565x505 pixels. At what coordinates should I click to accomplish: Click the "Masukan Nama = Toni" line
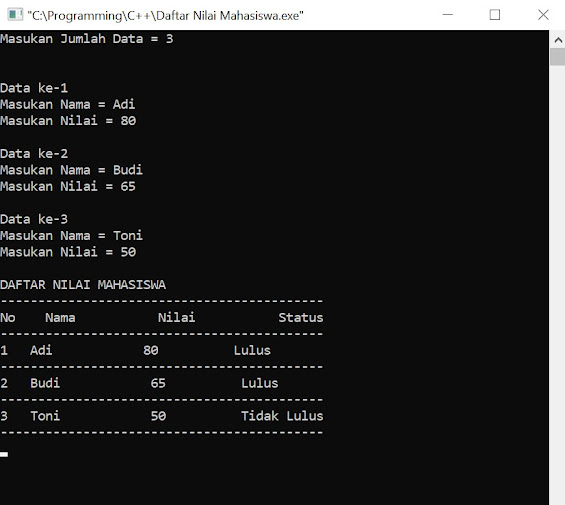point(71,236)
